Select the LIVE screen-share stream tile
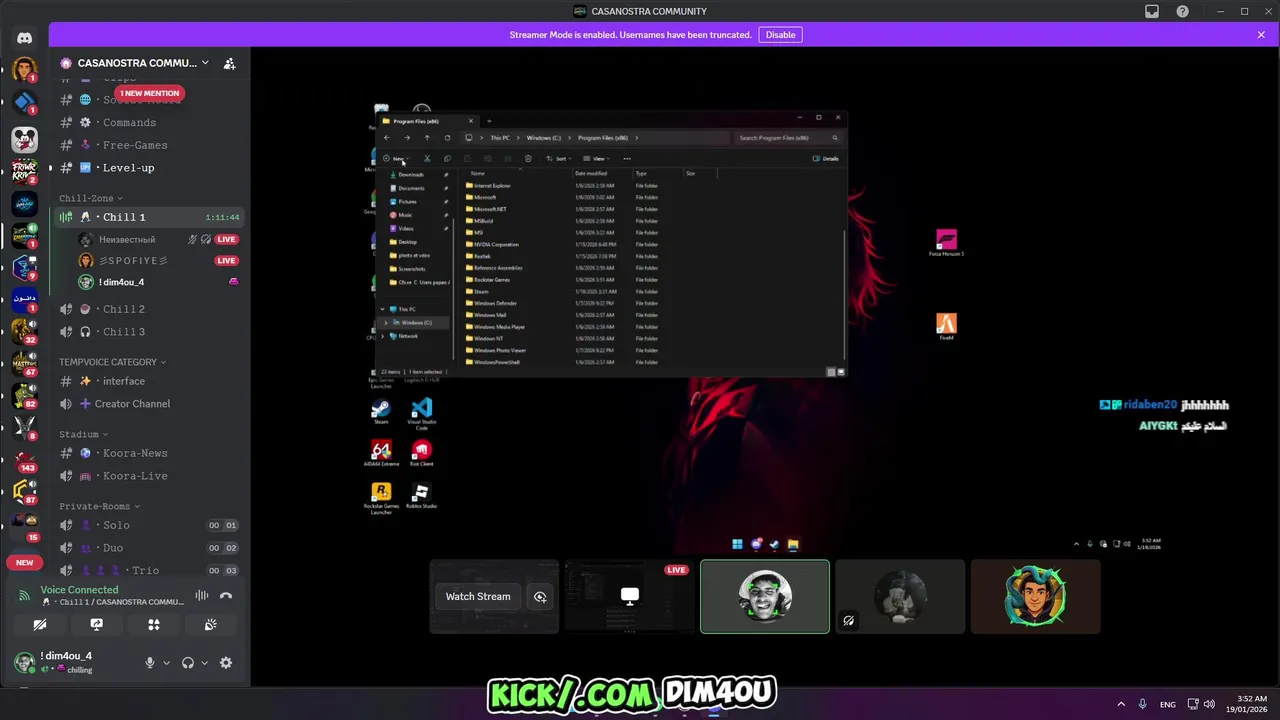 pyautogui.click(x=630, y=597)
